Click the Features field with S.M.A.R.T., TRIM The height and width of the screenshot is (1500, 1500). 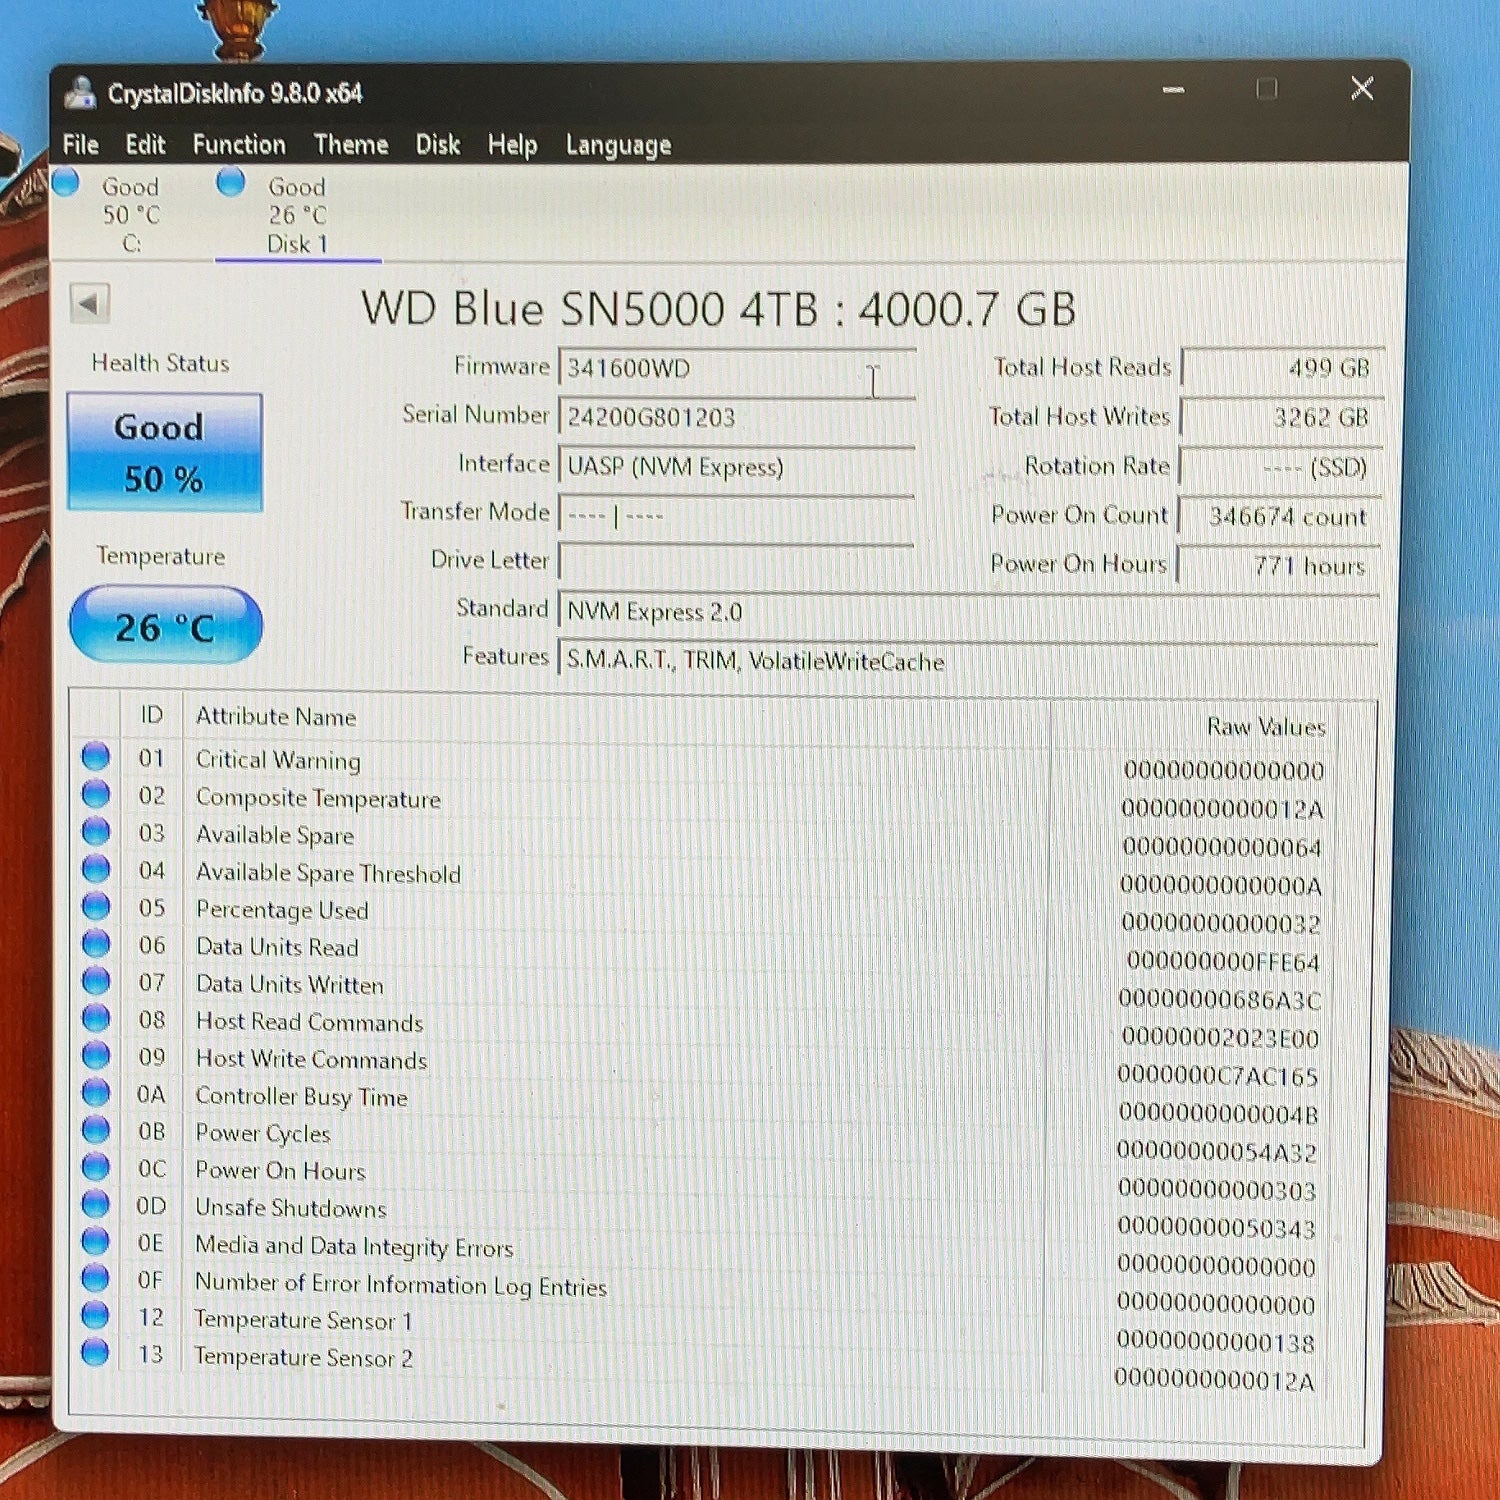point(970,661)
